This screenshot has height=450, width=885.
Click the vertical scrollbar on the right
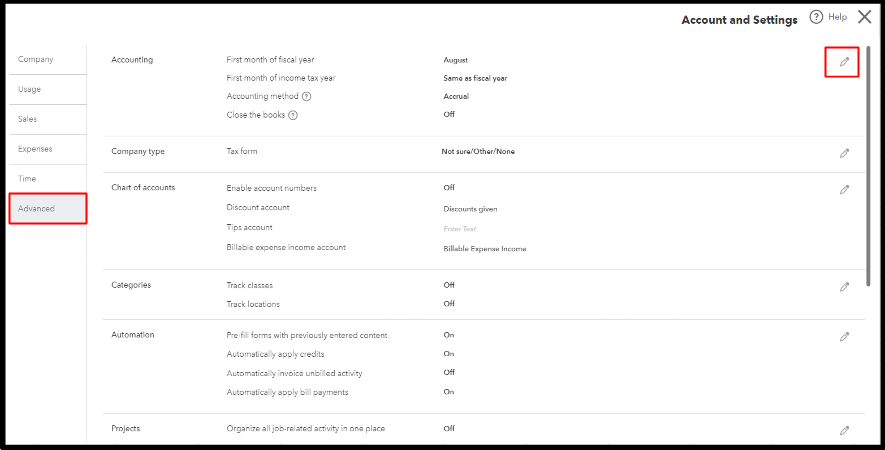pos(868,165)
